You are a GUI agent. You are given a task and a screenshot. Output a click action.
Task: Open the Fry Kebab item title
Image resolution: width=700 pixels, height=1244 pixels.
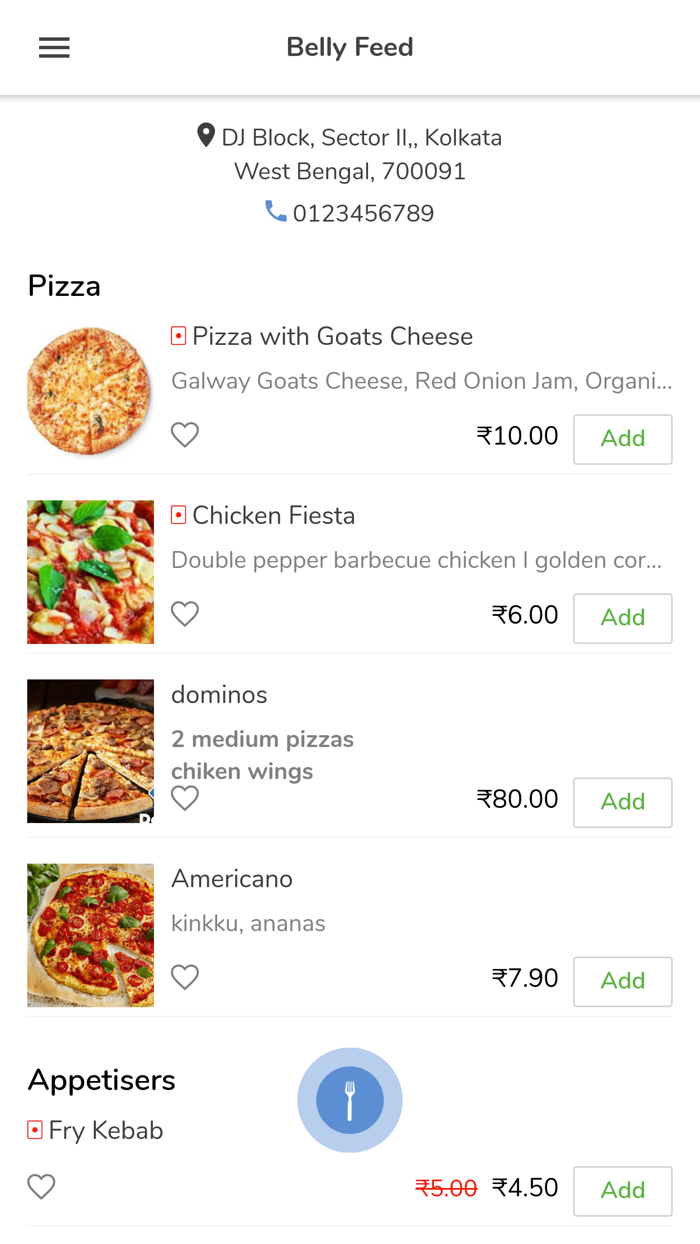[x=105, y=1130]
